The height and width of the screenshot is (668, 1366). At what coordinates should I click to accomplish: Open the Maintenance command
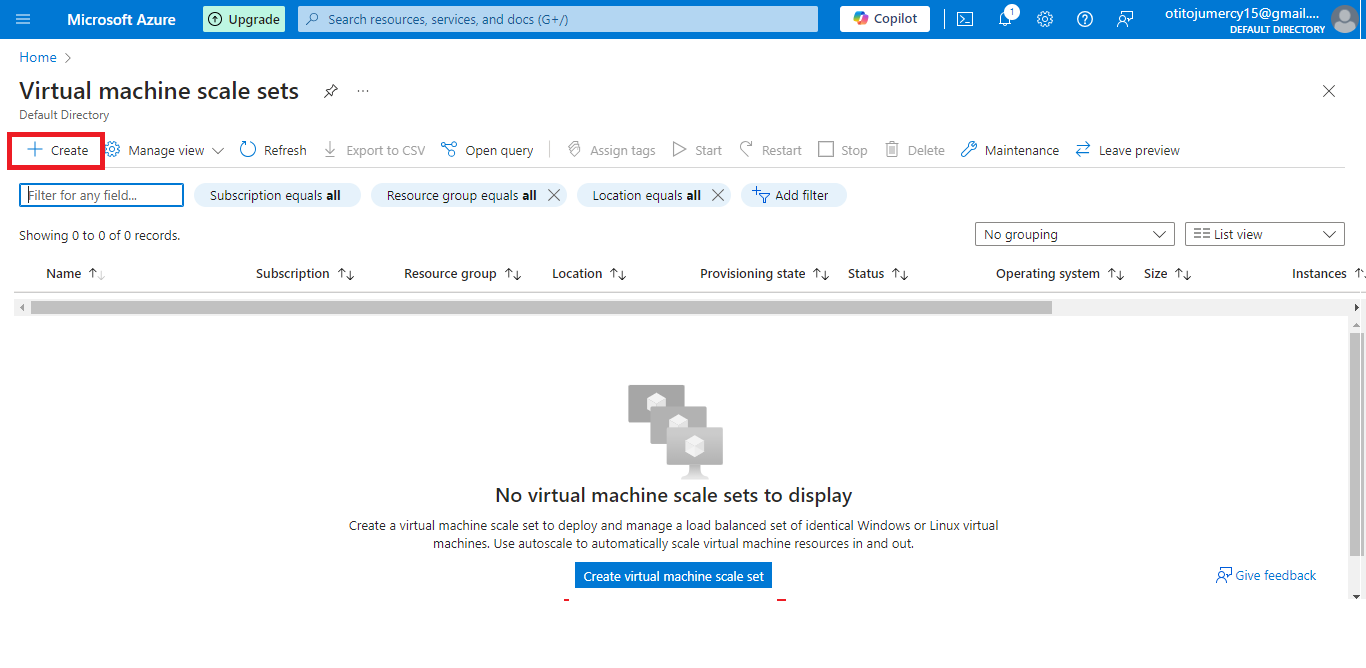(1010, 150)
